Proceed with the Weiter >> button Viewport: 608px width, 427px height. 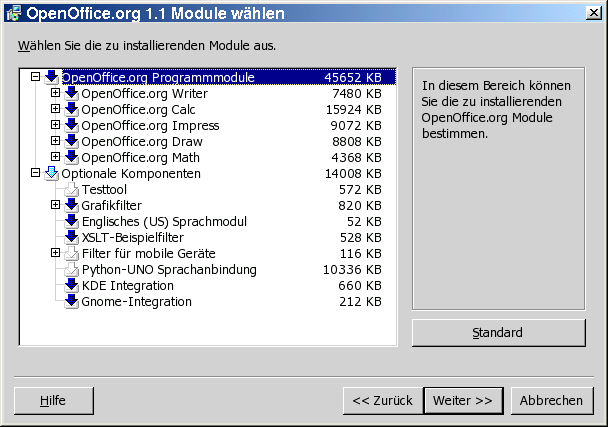click(463, 400)
